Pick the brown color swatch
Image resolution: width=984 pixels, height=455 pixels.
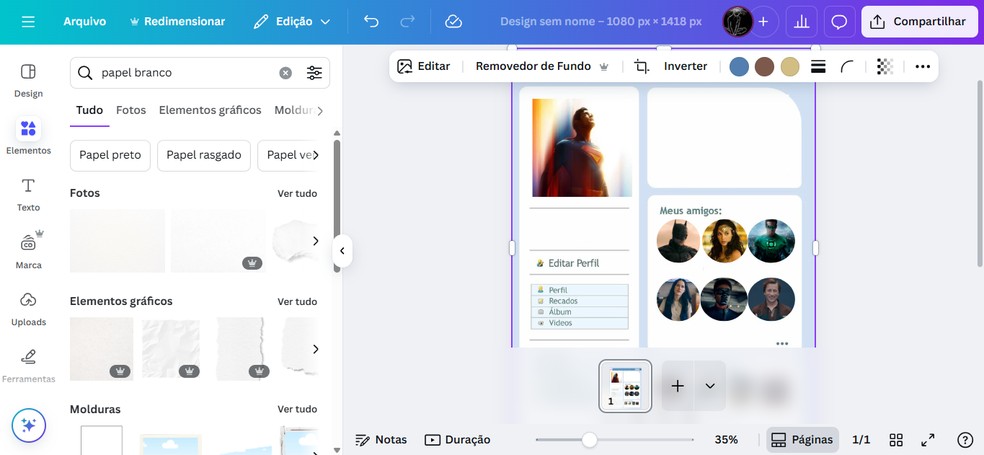pyautogui.click(x=764, y=67)
